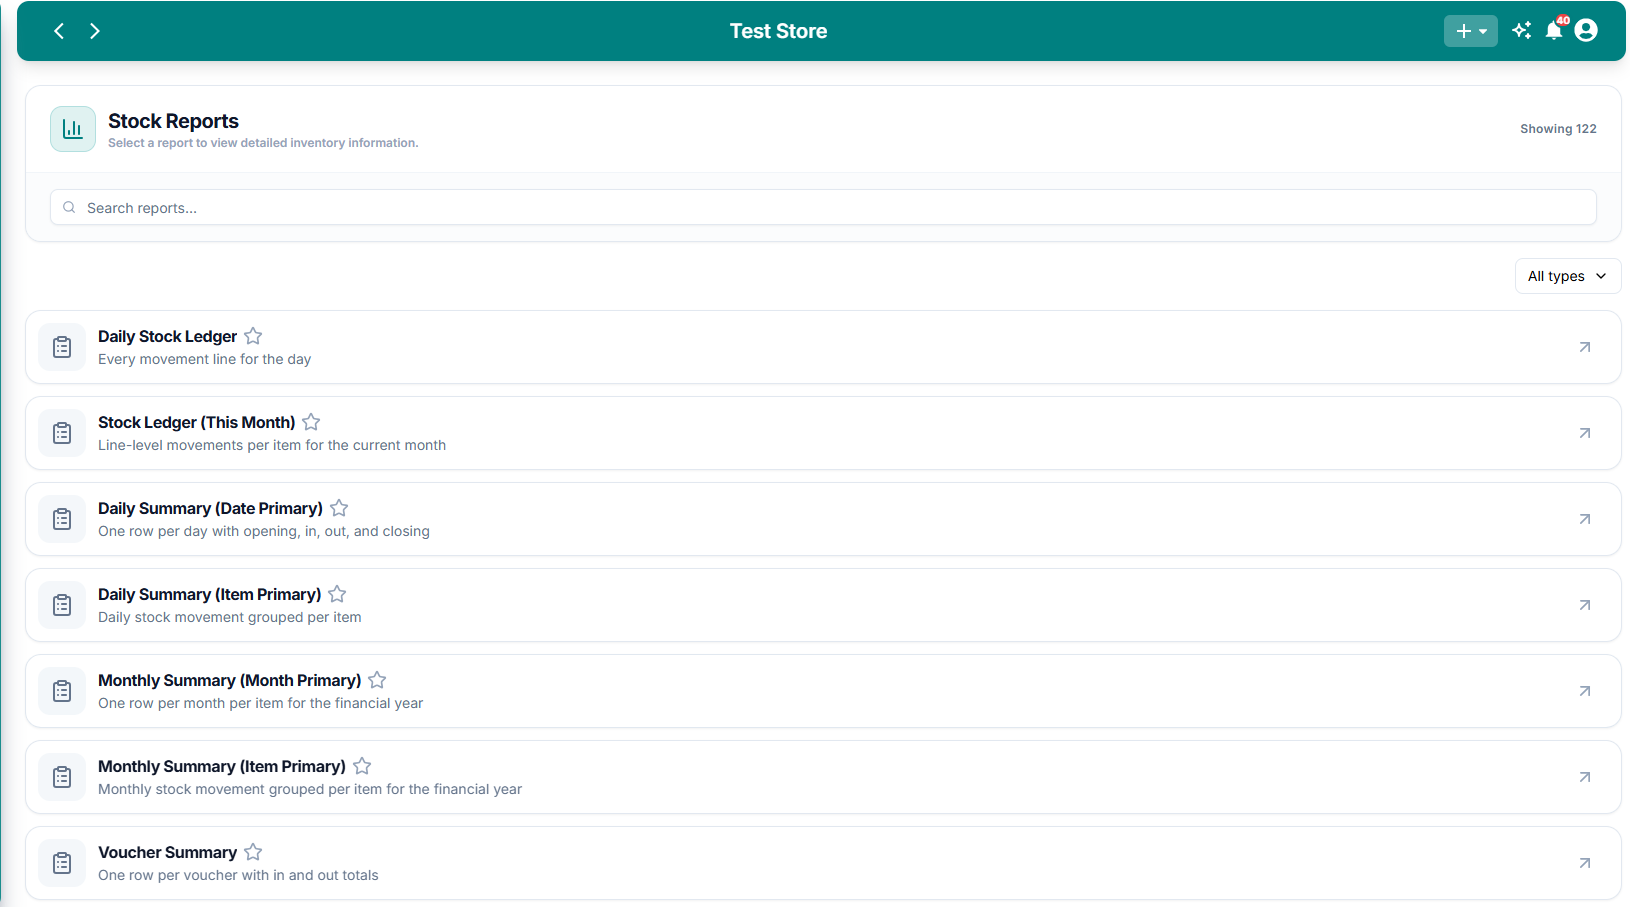Viewport: 1630px width, 907px height.
Task: Open Stock Ledger (This Month) arrow icon
Action: tap(1585, 433)
